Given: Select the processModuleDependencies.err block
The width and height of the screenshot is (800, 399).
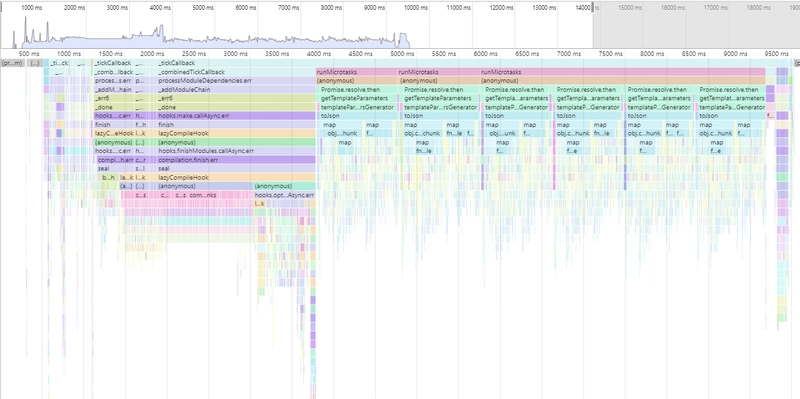Looking at the screenshot, I should click(x=236, y=81).
